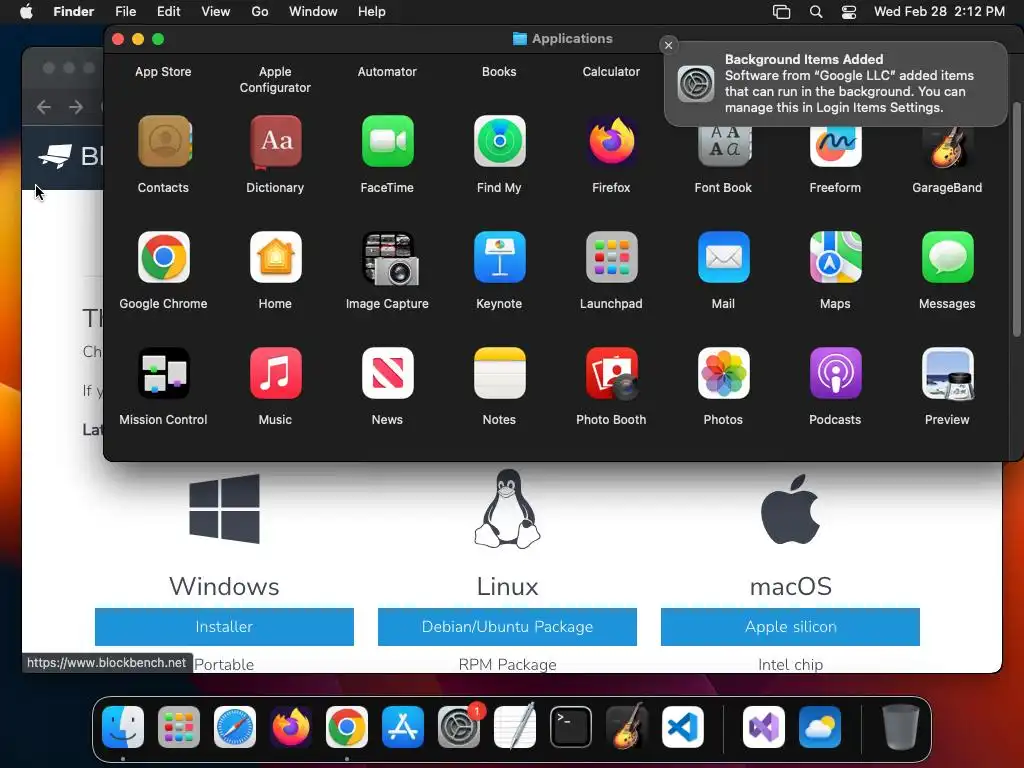
Task: Open Launchpad from the Dock
Action: 179,727
